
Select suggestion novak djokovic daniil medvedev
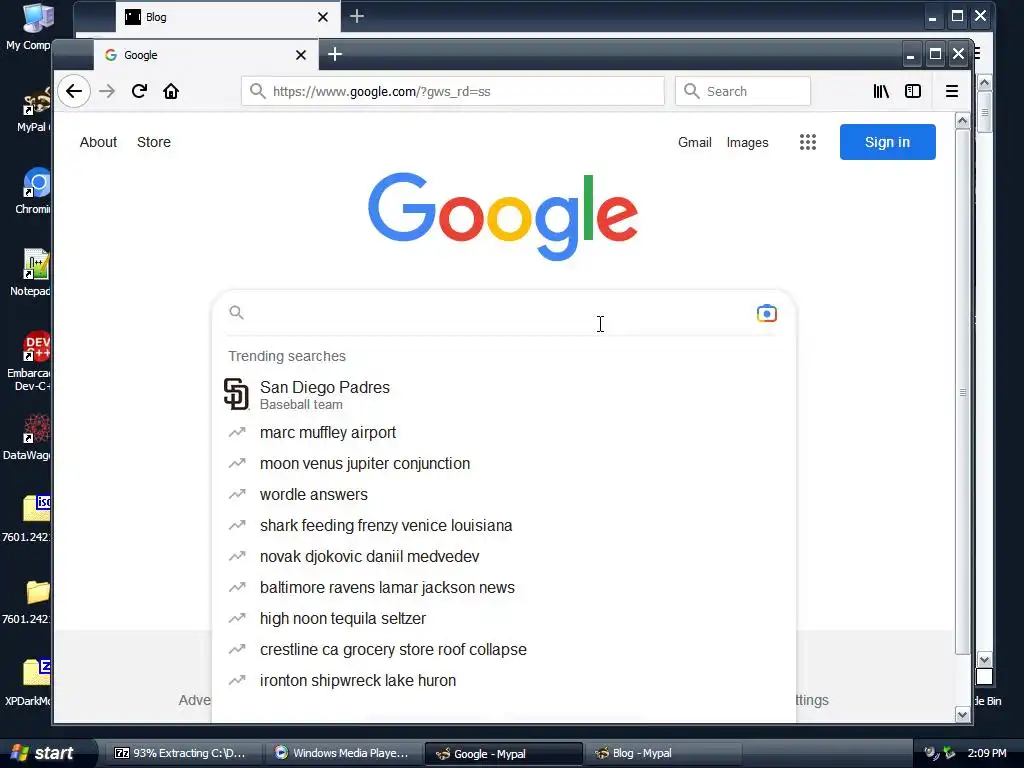pyautogui.click(x=502, y=556)
